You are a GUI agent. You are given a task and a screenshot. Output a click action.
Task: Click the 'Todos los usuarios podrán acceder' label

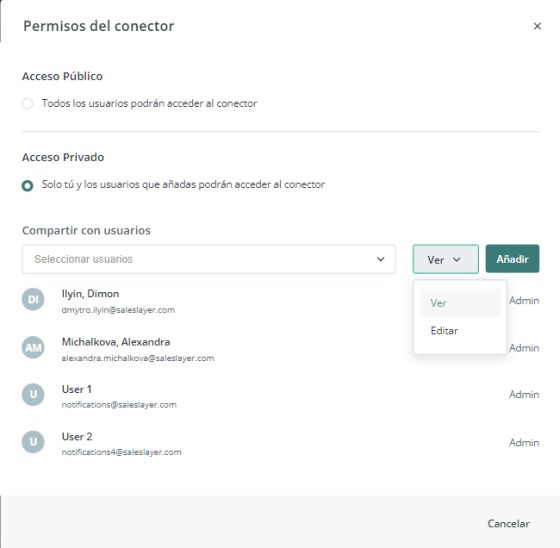(149, 104)
